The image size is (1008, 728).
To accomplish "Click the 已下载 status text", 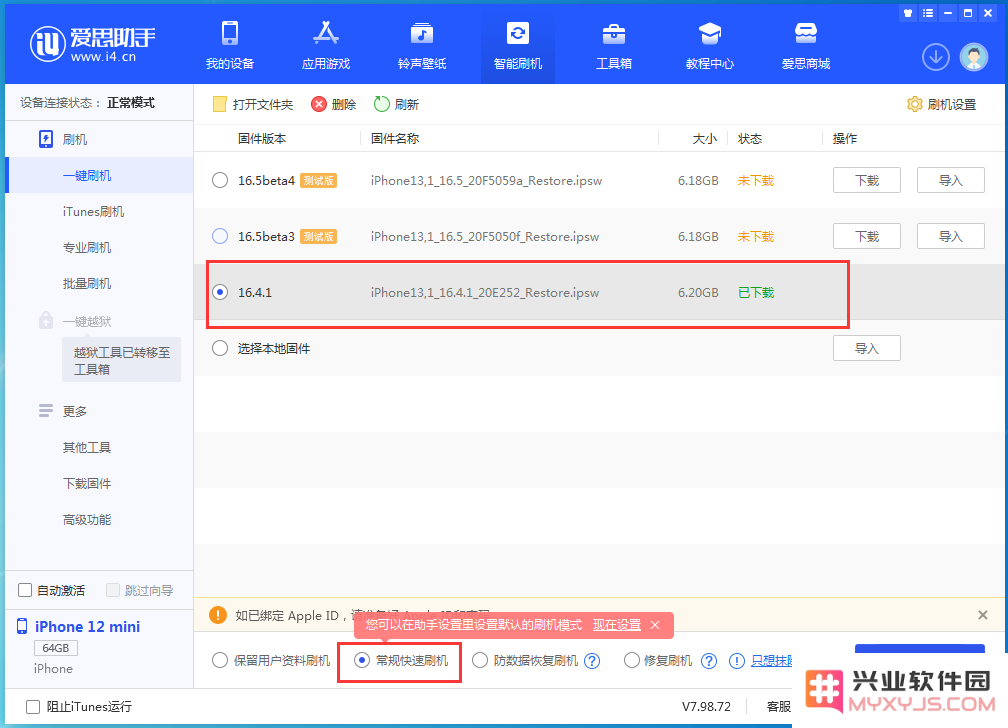I will [x=756, y=293].
